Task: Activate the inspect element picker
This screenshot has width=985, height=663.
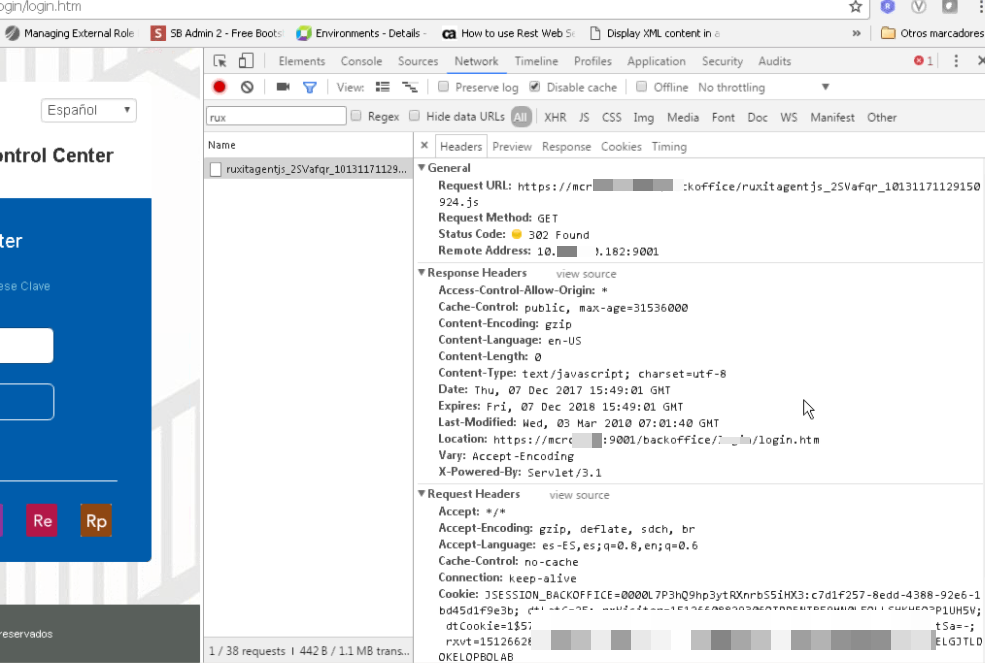Action: point(220,61)
